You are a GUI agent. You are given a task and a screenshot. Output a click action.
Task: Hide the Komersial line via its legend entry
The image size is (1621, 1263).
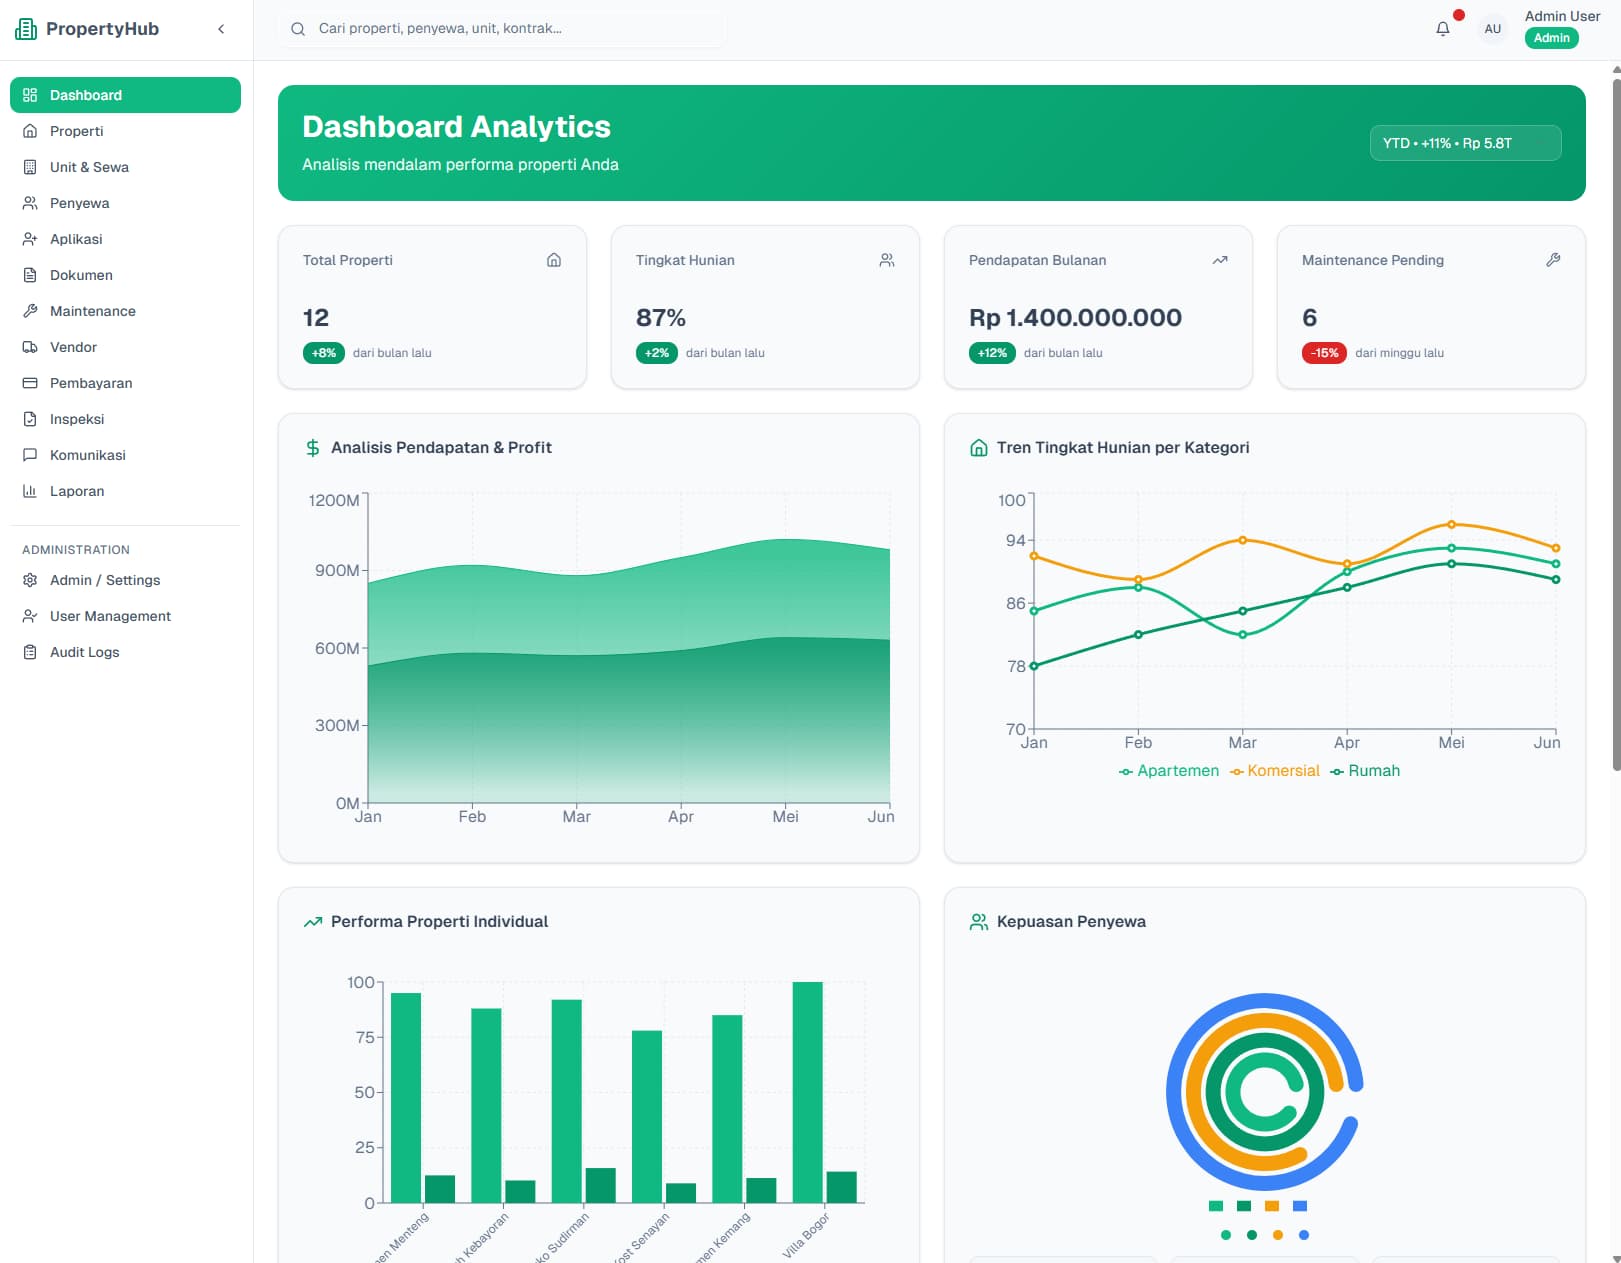(x=1274, y=770)
